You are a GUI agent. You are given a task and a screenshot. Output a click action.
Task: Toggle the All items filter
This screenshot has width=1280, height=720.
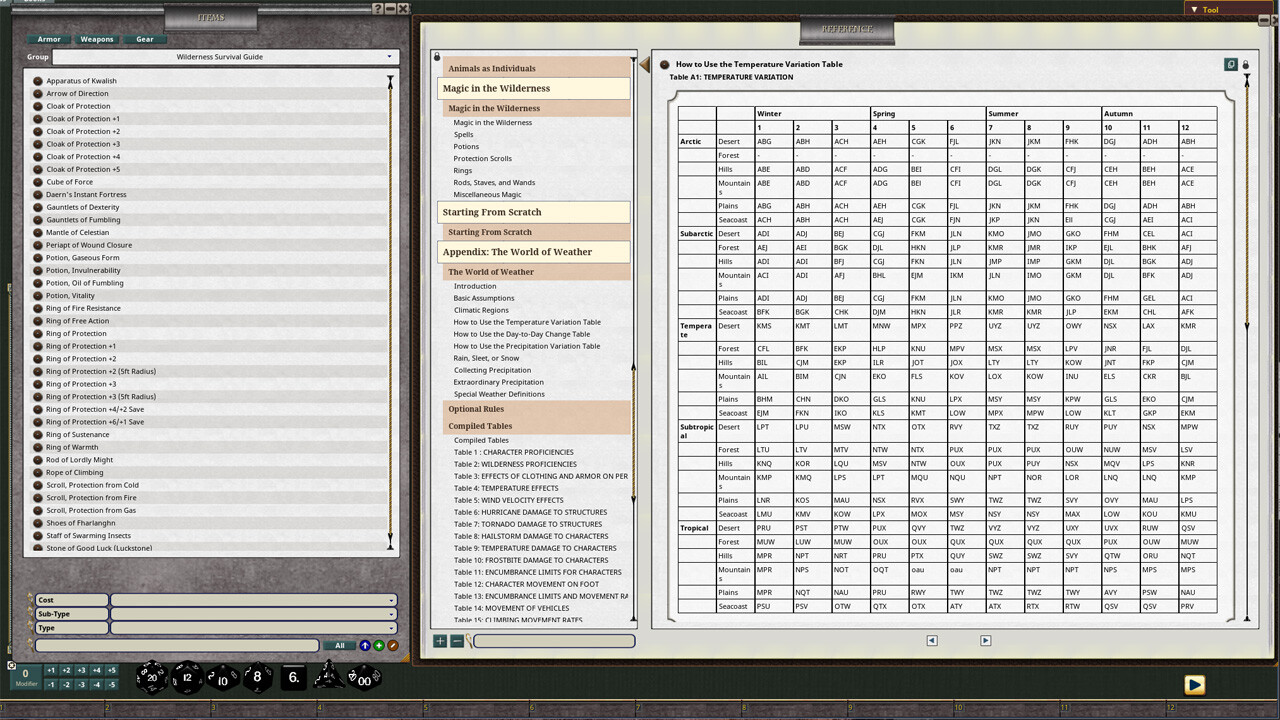pos(340,645)
